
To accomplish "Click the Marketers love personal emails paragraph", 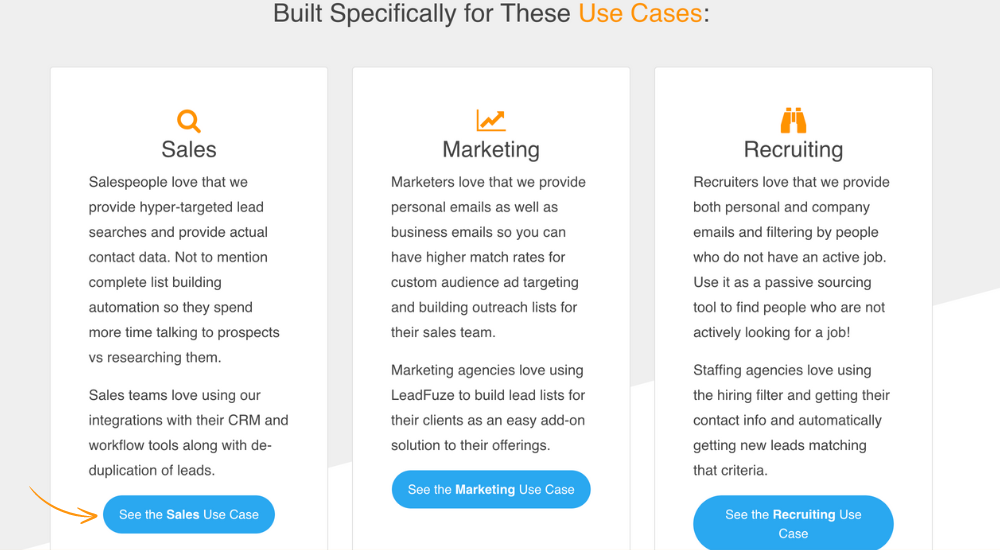I will coord(488,256).
